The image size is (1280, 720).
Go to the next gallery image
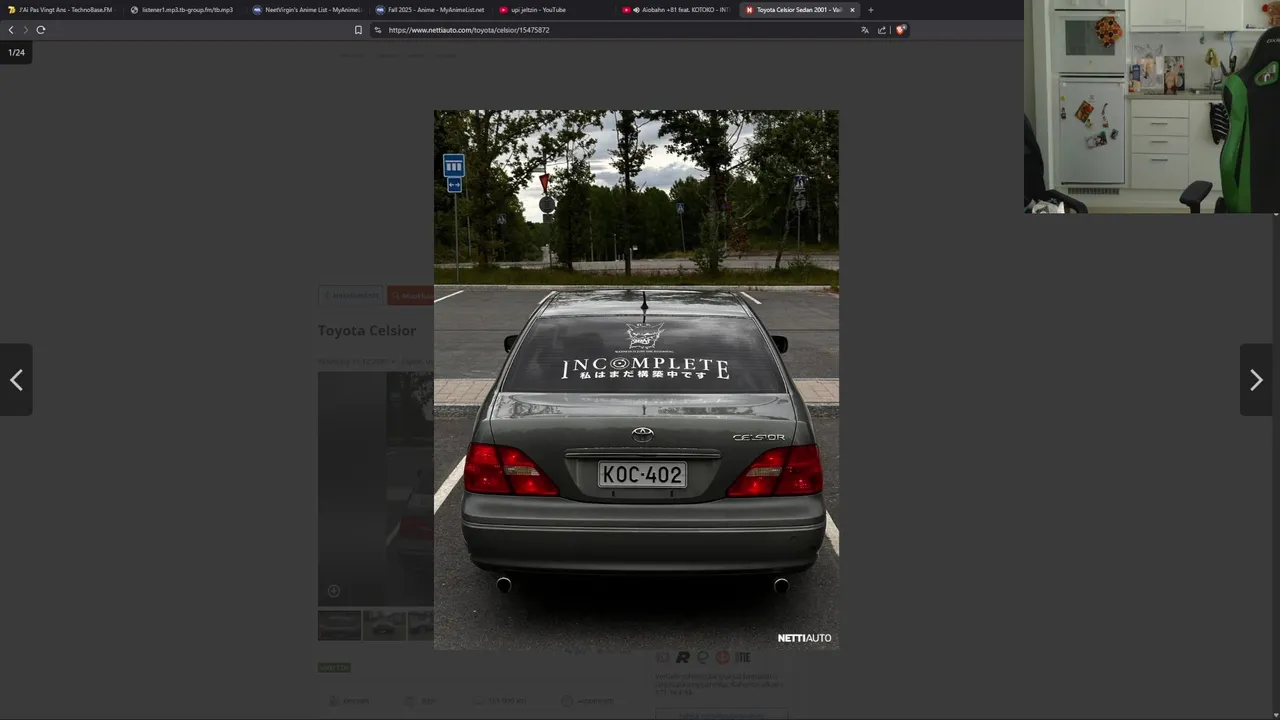click(1257, 380)
